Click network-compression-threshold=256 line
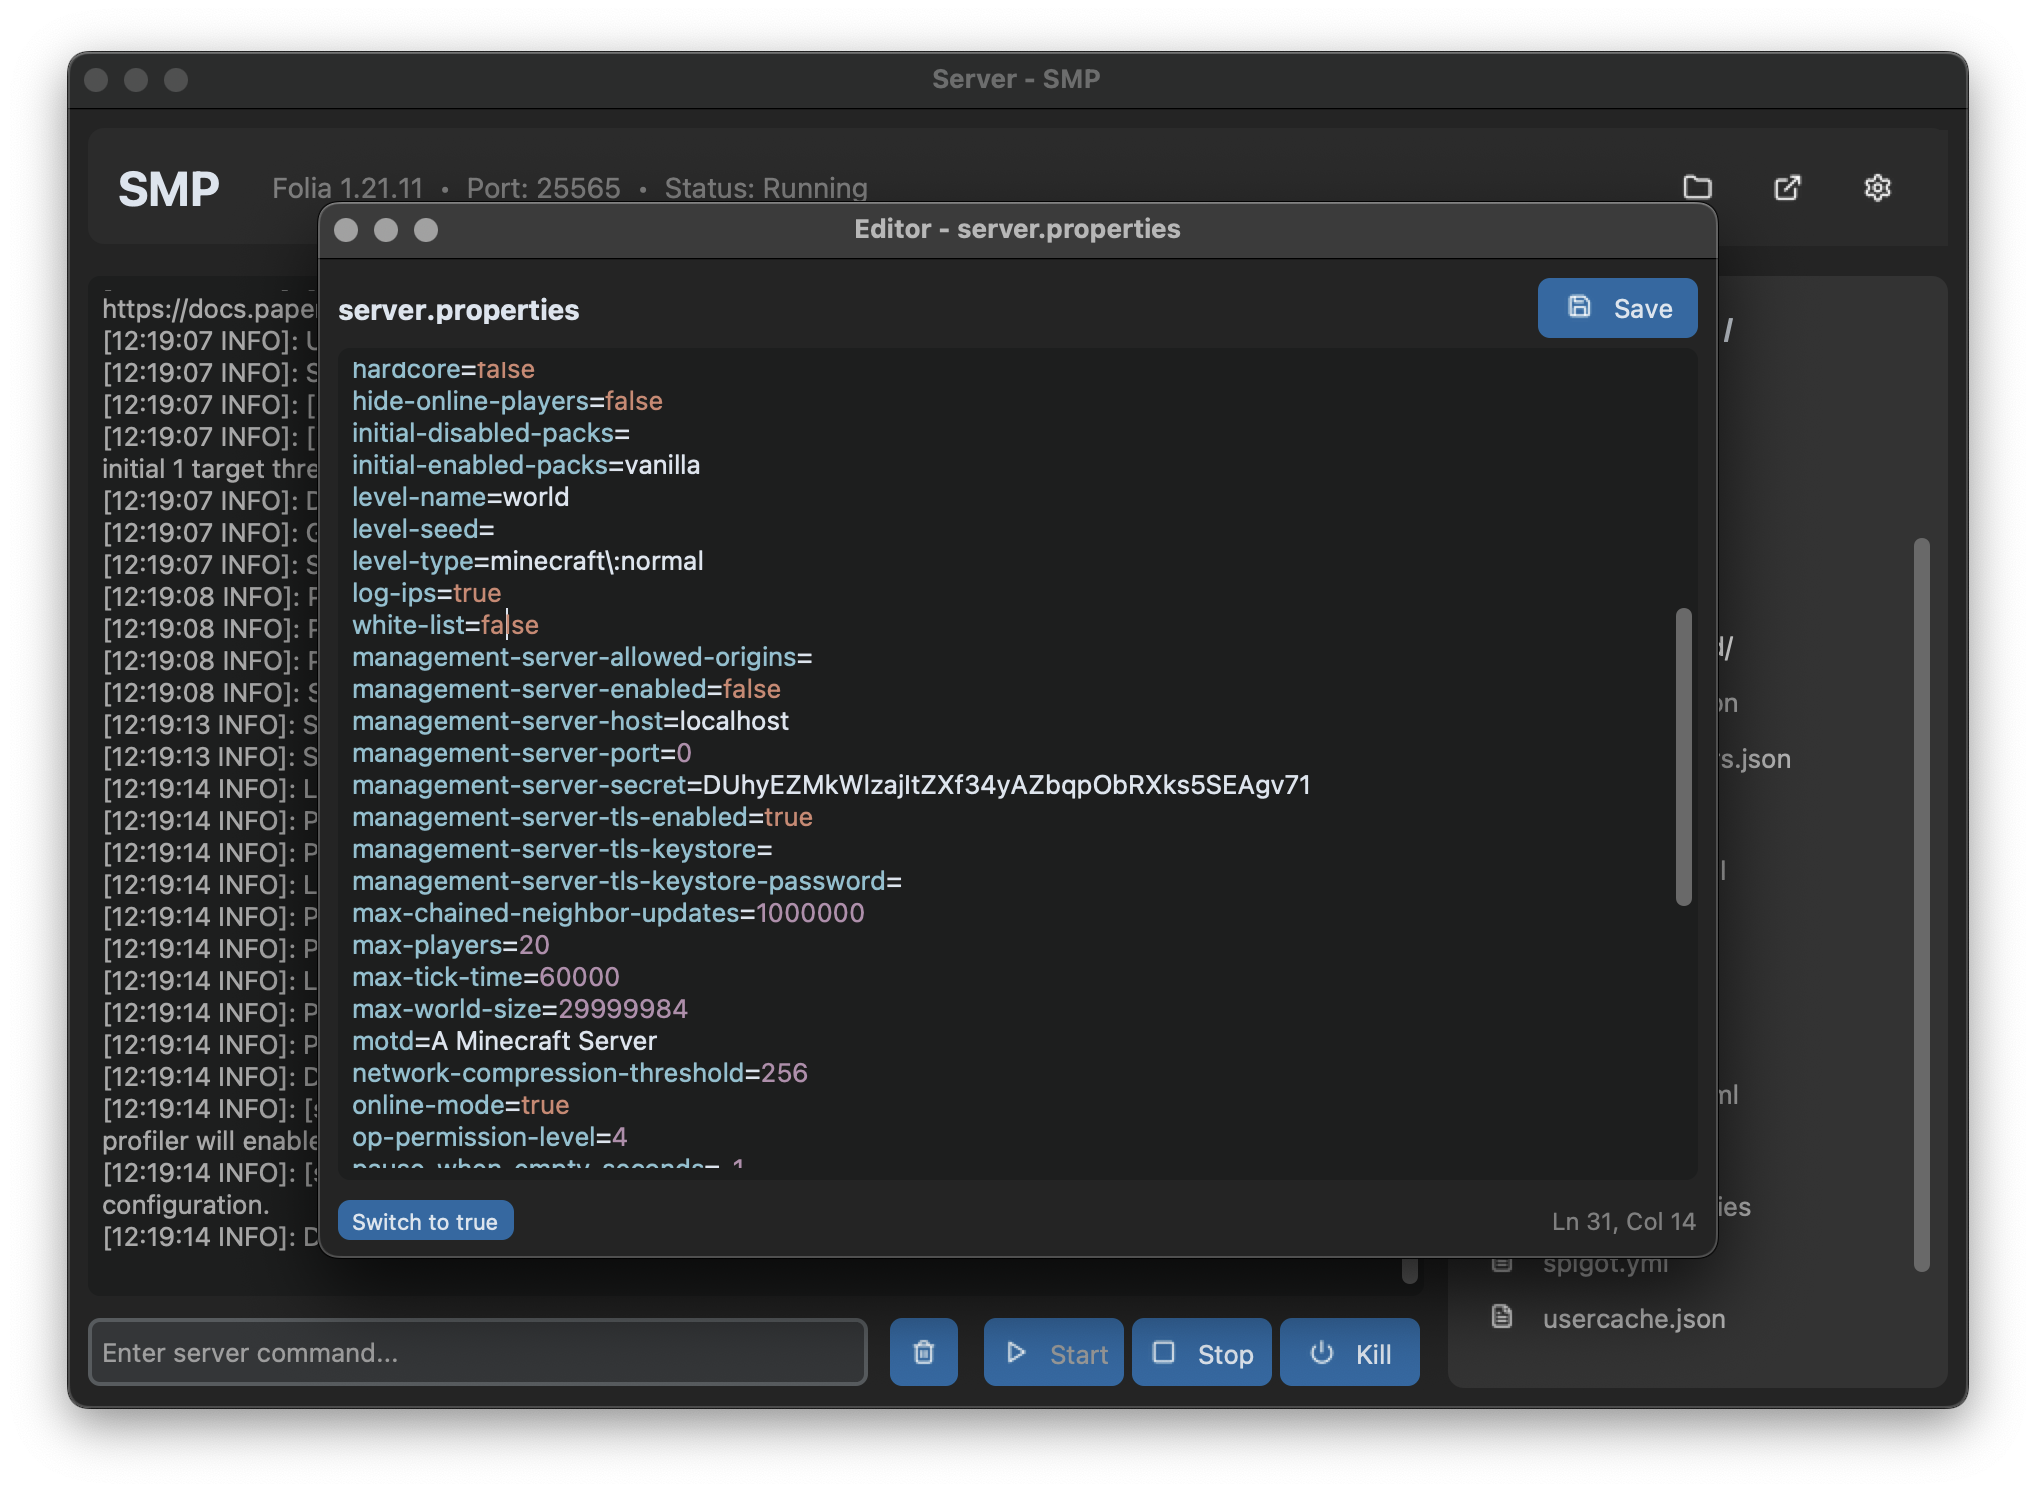The width and height of the screenshot is (2036, 1492). [x=580, y=1073]
